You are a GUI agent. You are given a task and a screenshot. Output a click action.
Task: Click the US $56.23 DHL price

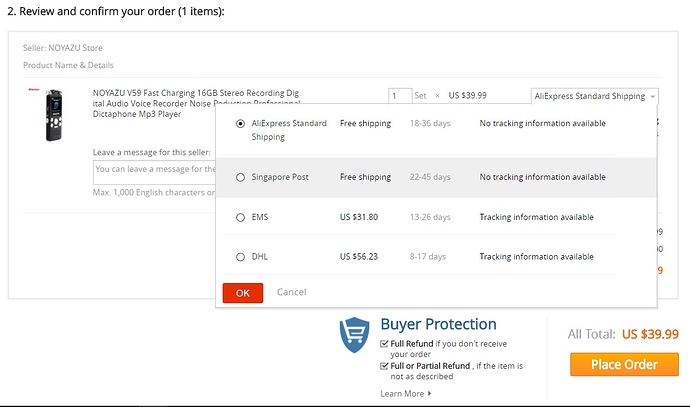[359, 257]
